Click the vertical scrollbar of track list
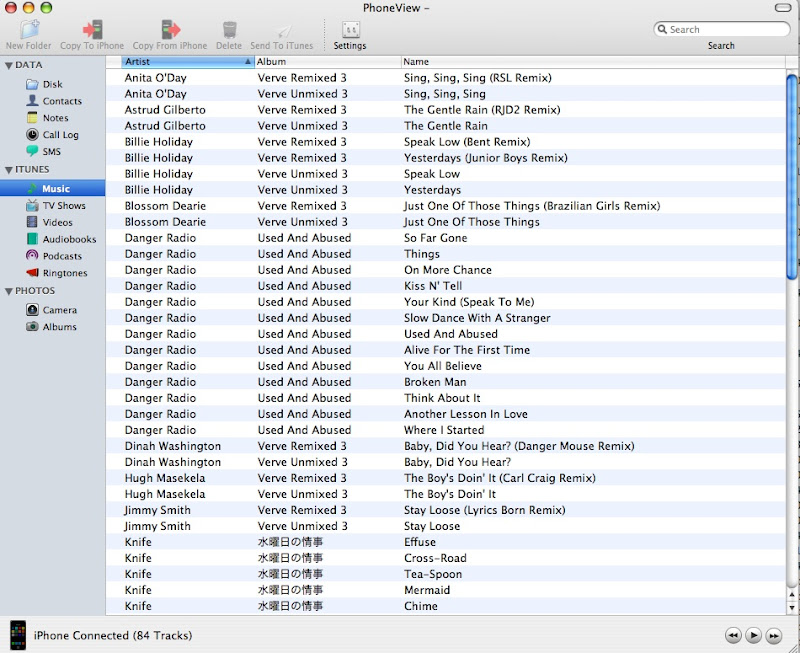 click(792, 300)
